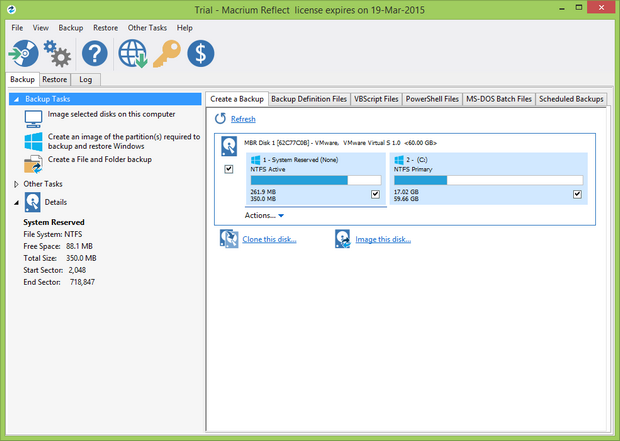Click the End Sector: 718,847 row
Viewport: 620px width, 441px height.
[59, 282]
